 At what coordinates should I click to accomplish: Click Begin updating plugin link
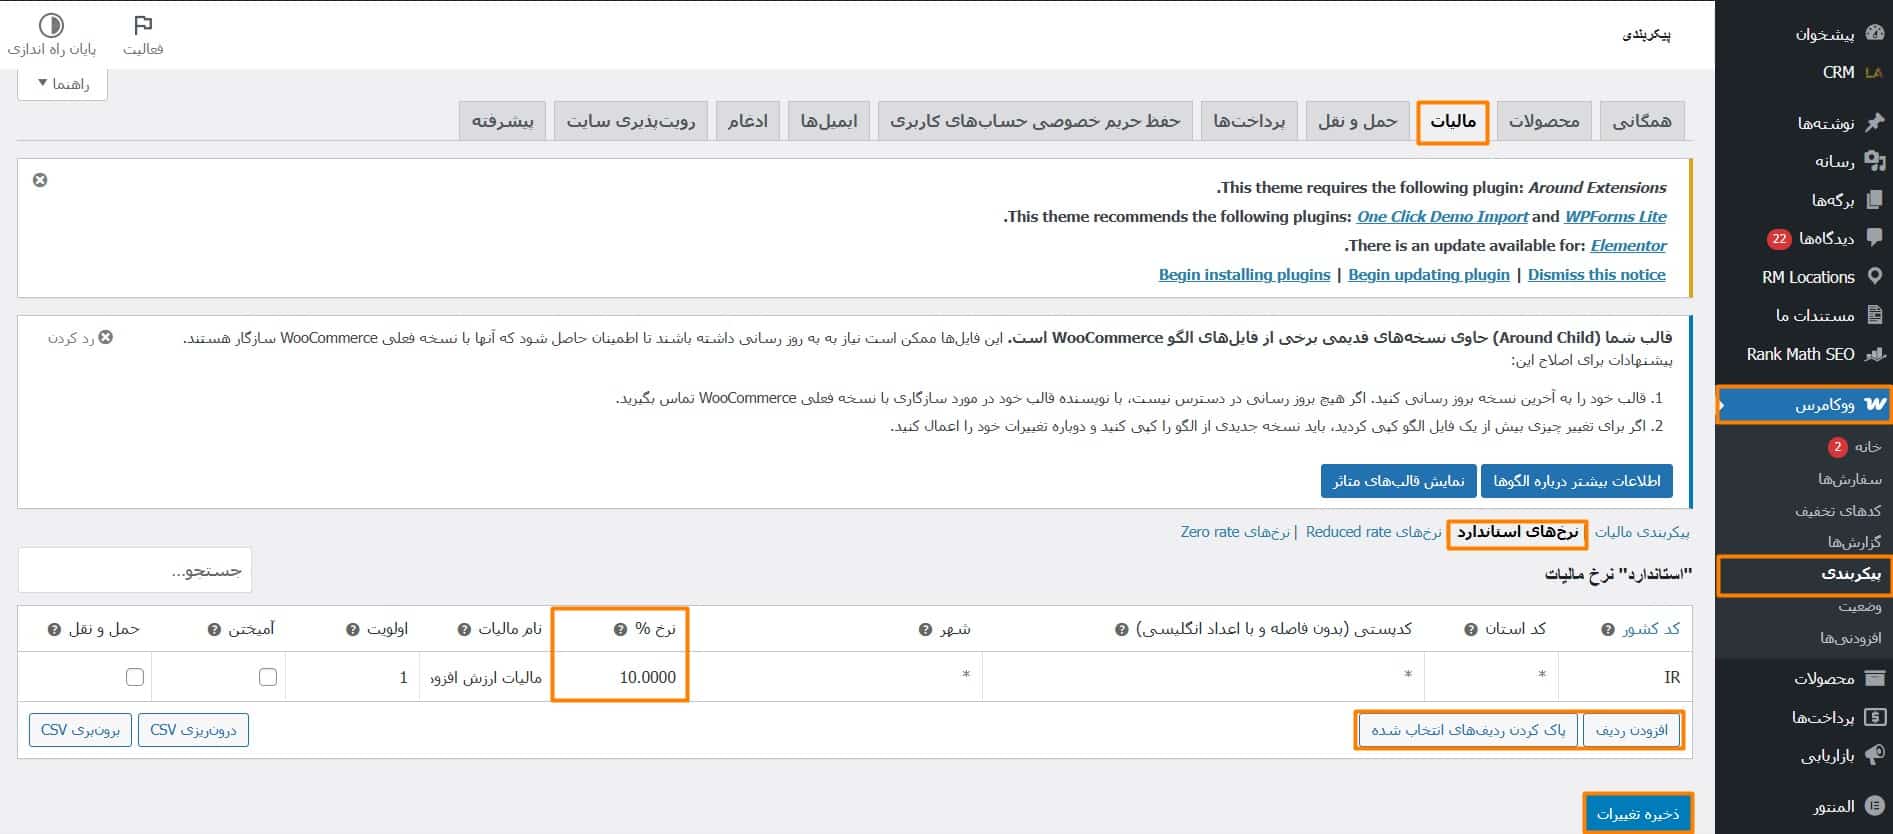point(1429,274)
